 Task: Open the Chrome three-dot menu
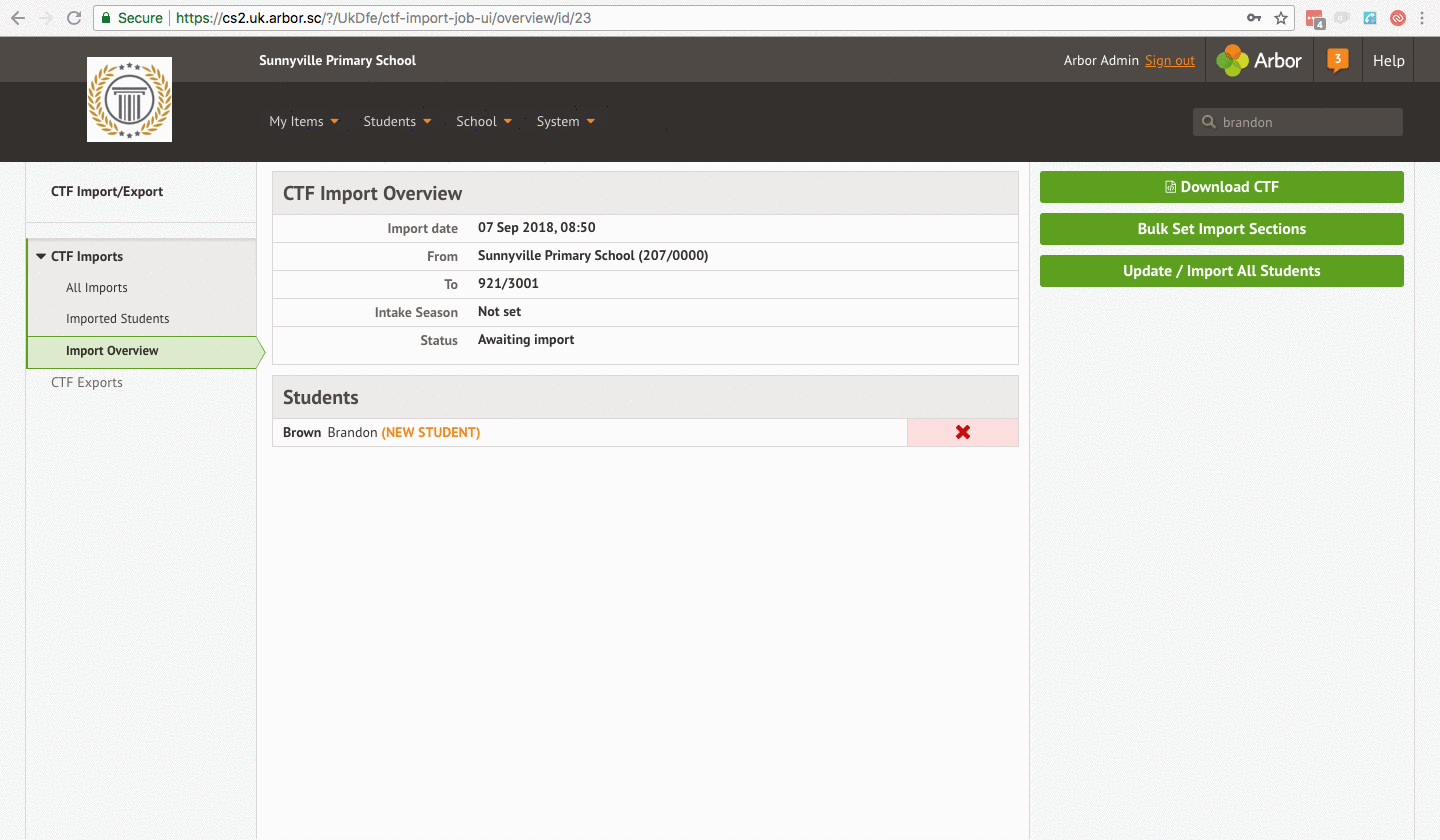pyautogui.click(x=1422, y=18)
